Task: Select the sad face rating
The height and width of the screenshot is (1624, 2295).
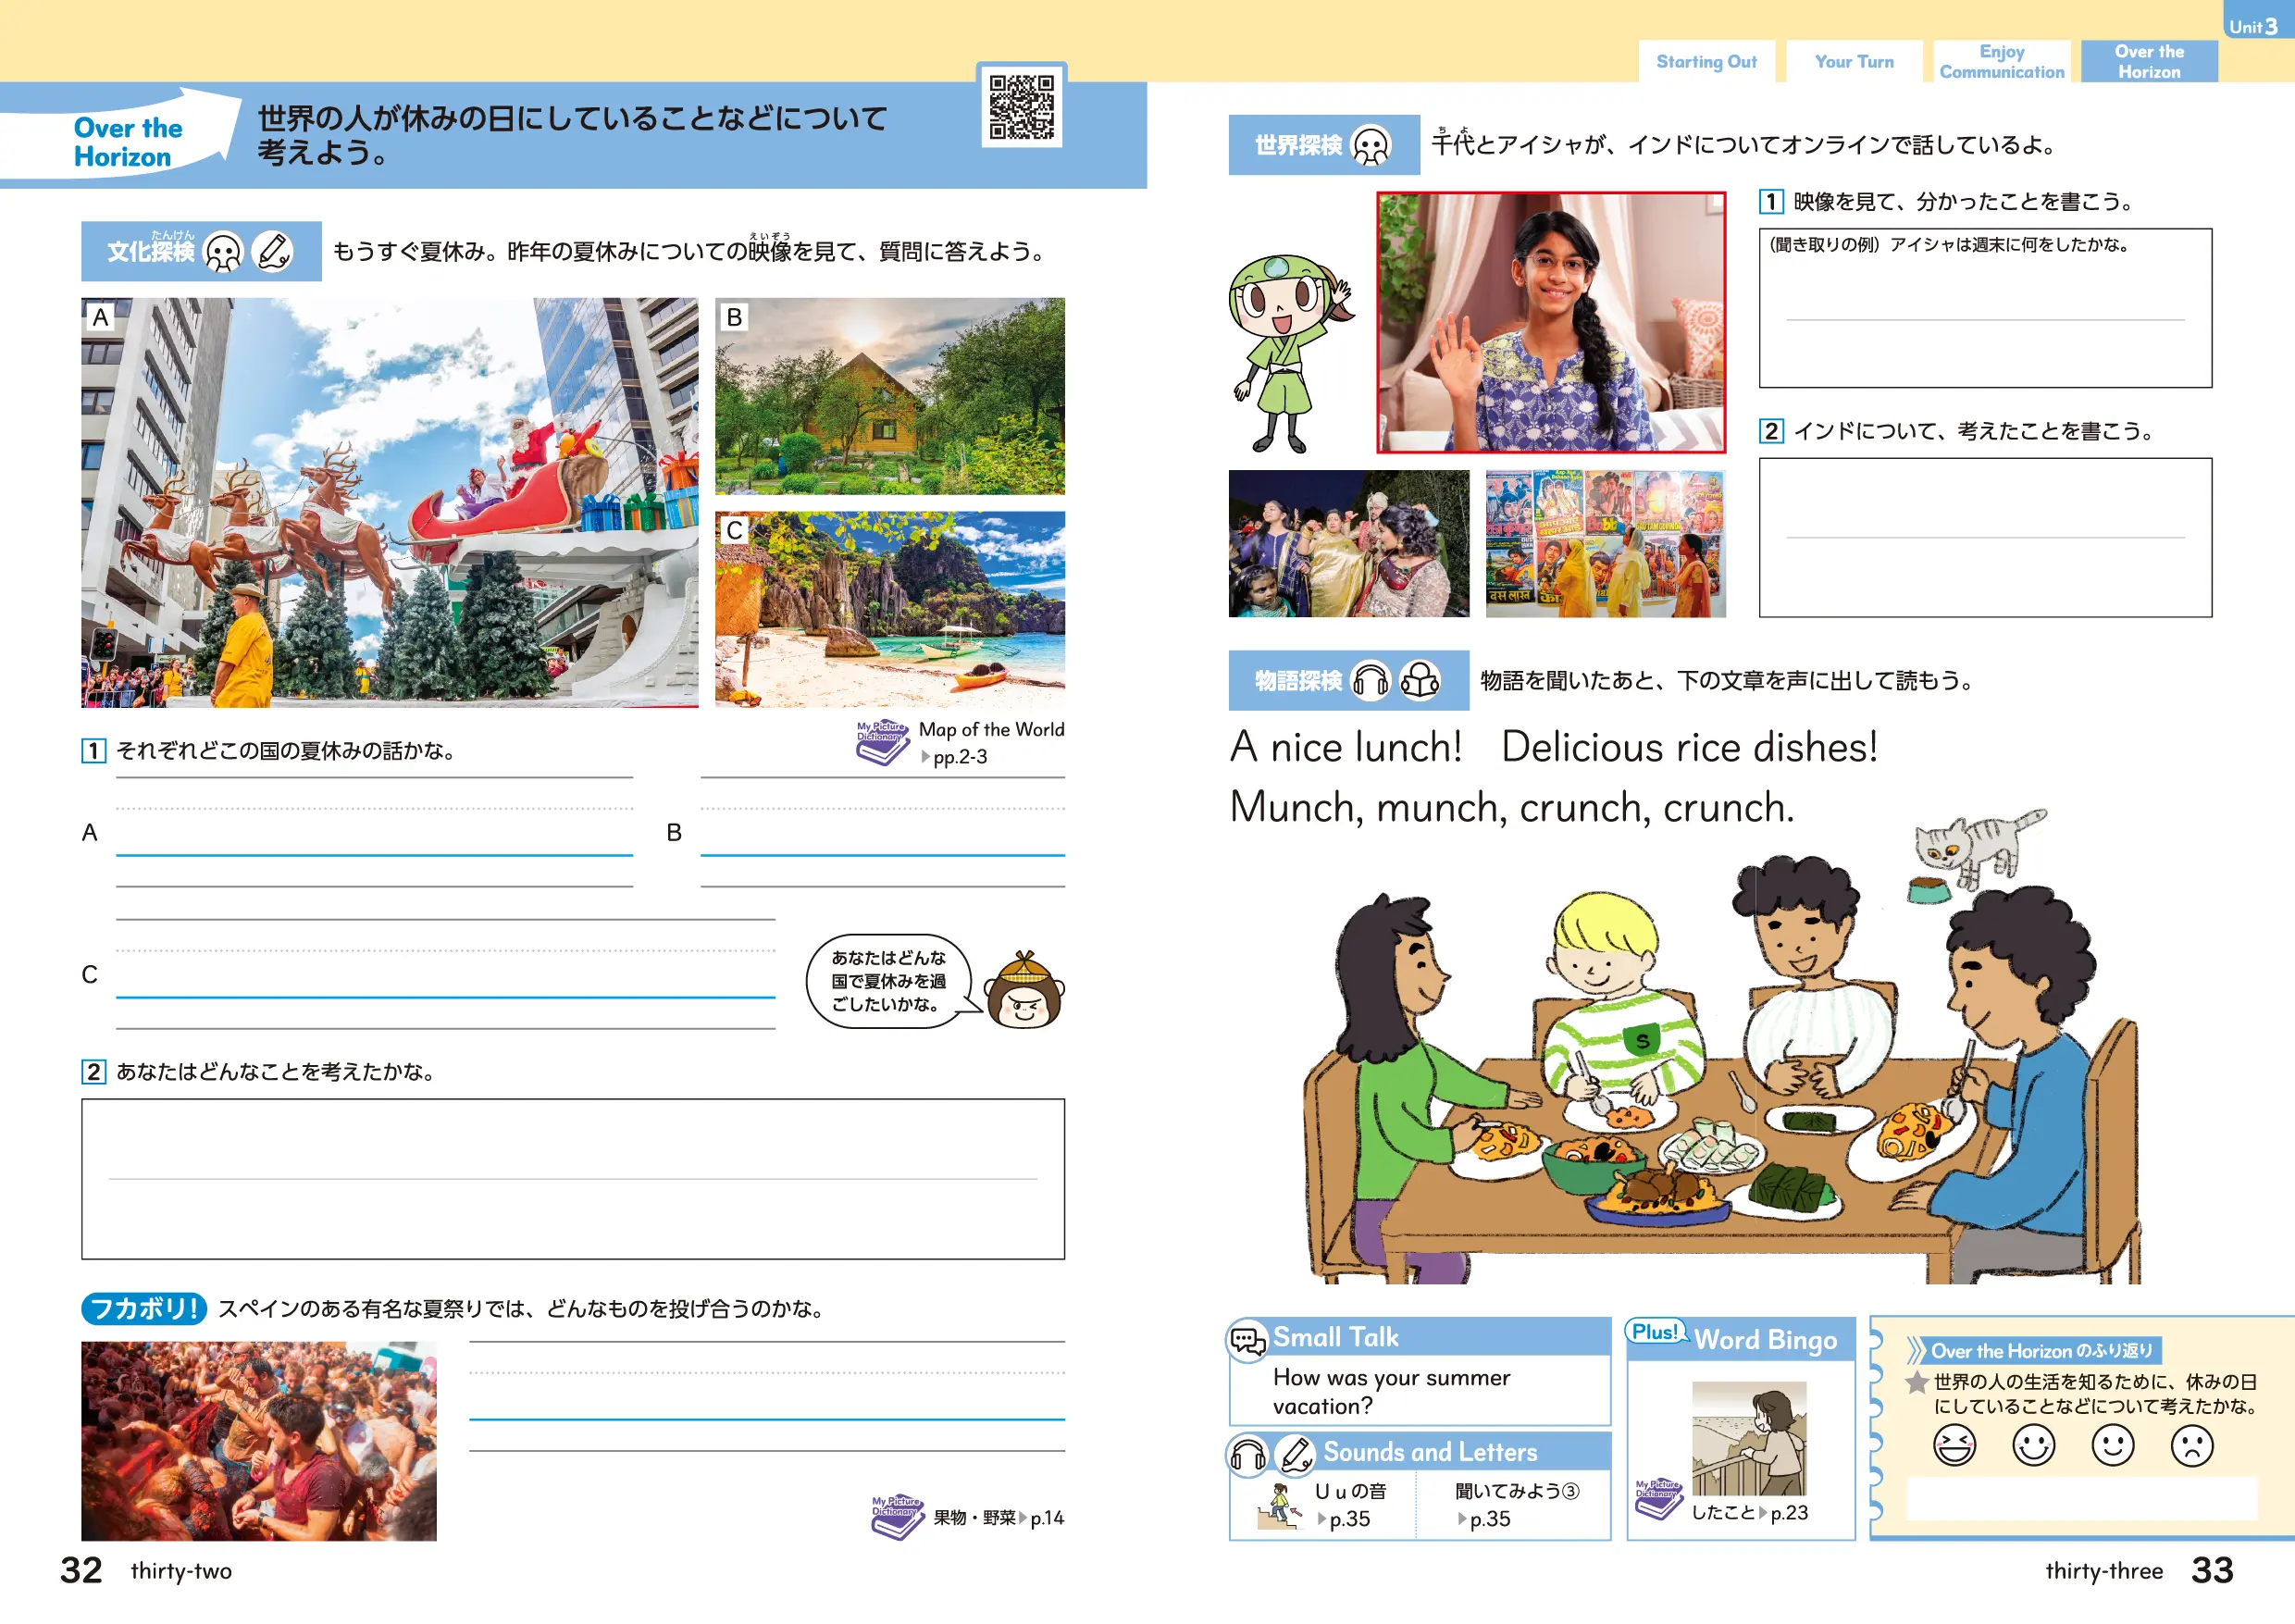Action: click(2191, 1445)
